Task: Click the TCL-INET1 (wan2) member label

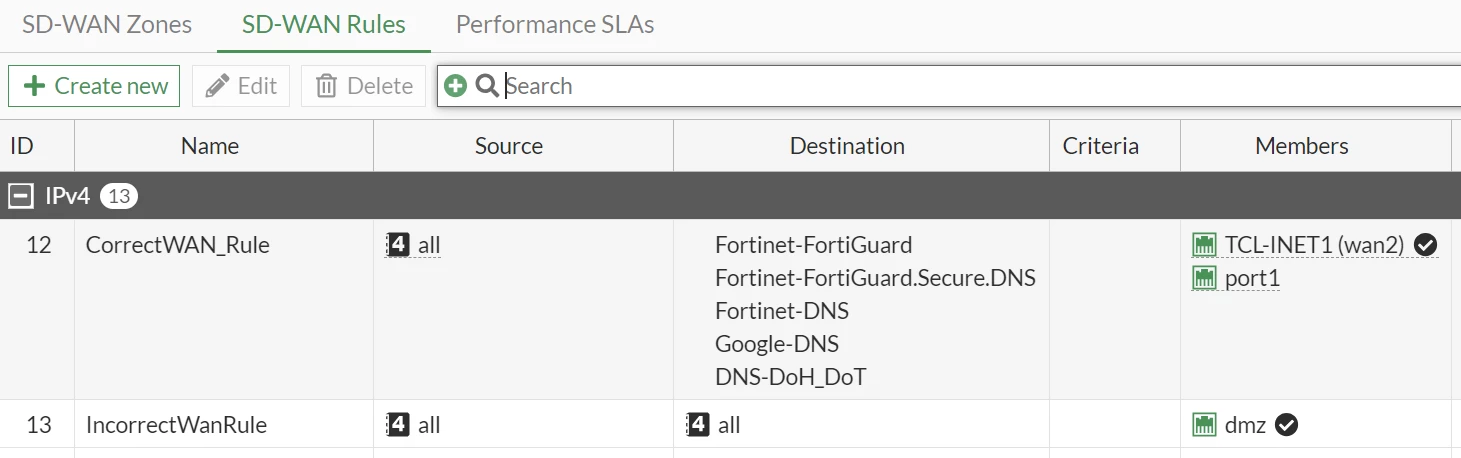Action: coord(1315,245)
